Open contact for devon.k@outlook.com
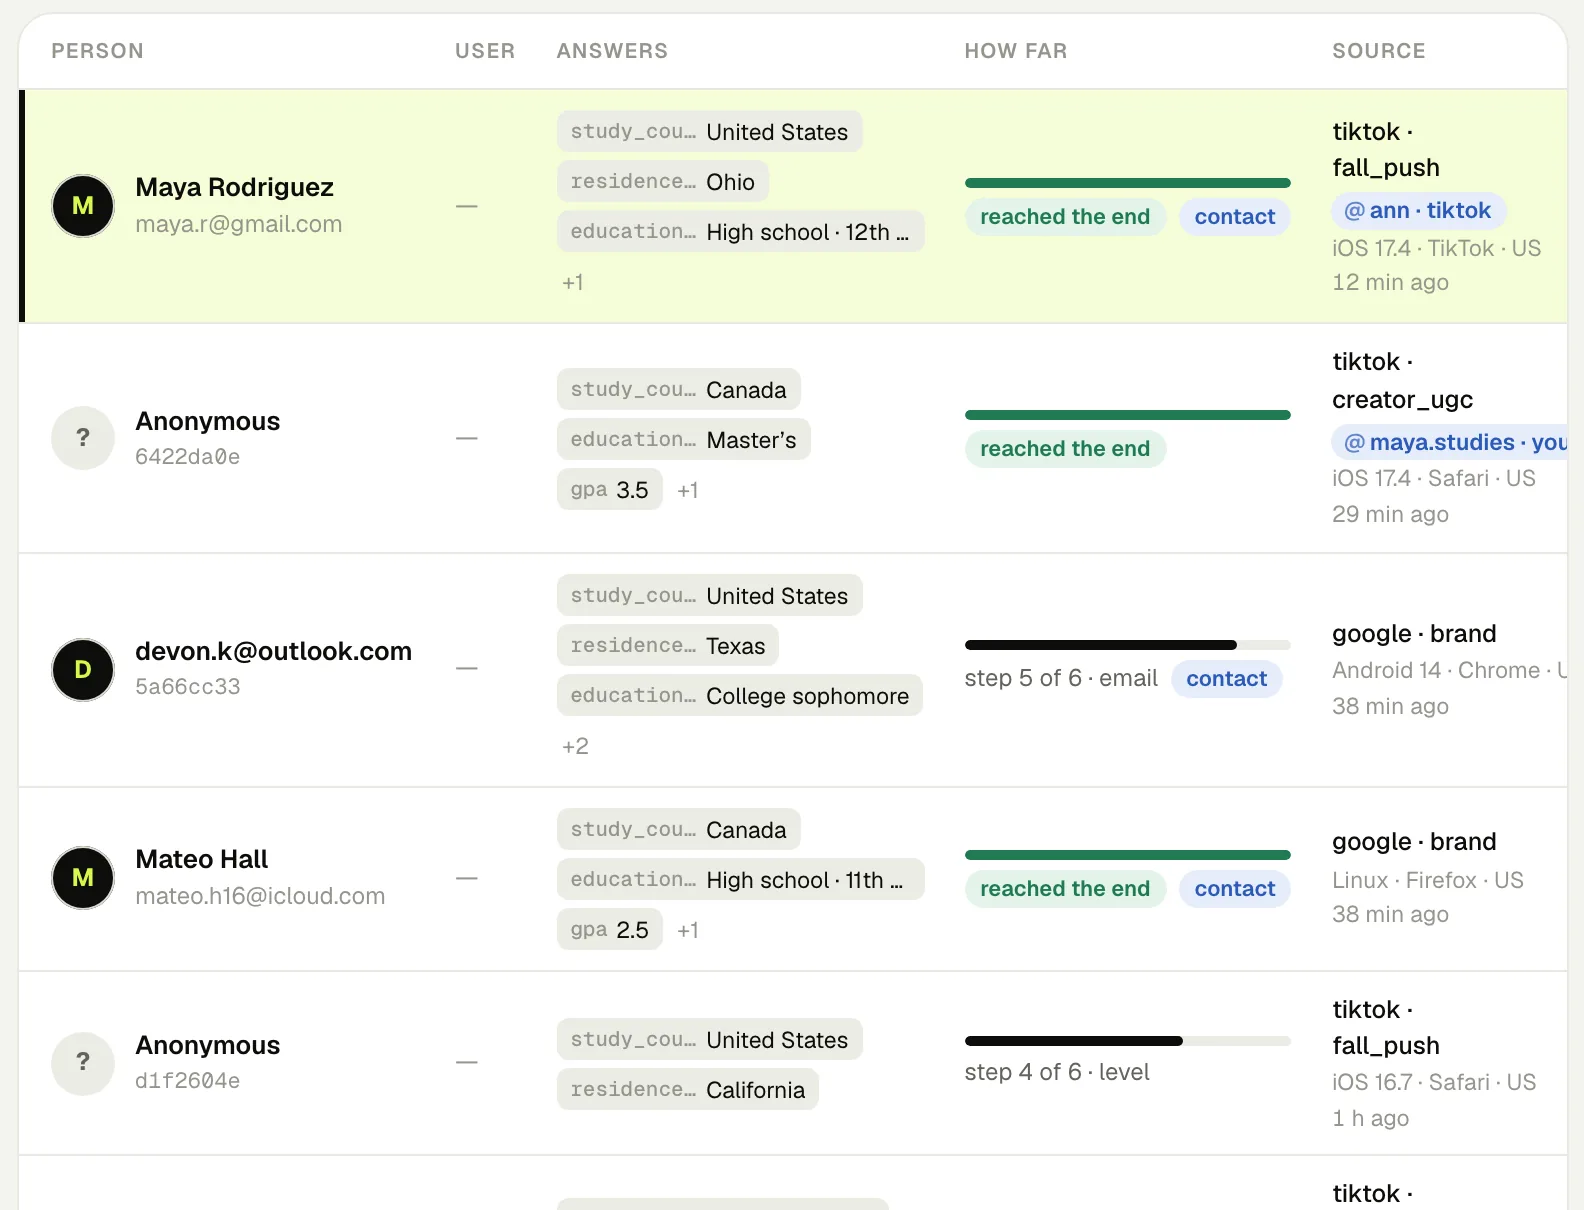 (x=1227, y=679)
